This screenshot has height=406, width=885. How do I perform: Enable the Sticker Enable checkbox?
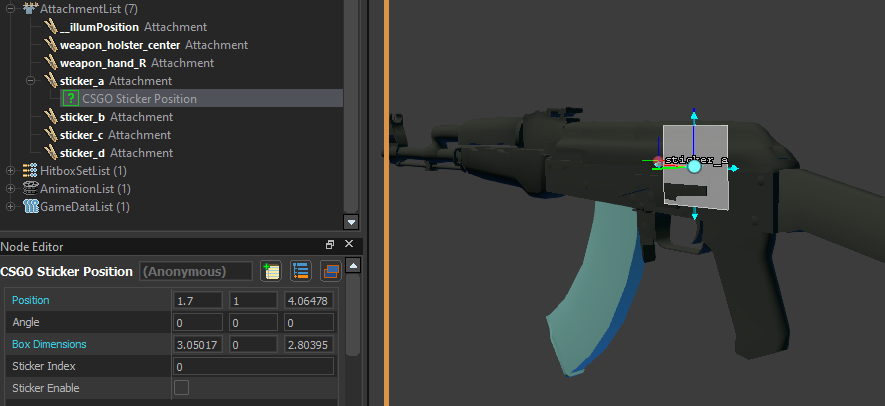click(x=182, y=388)
